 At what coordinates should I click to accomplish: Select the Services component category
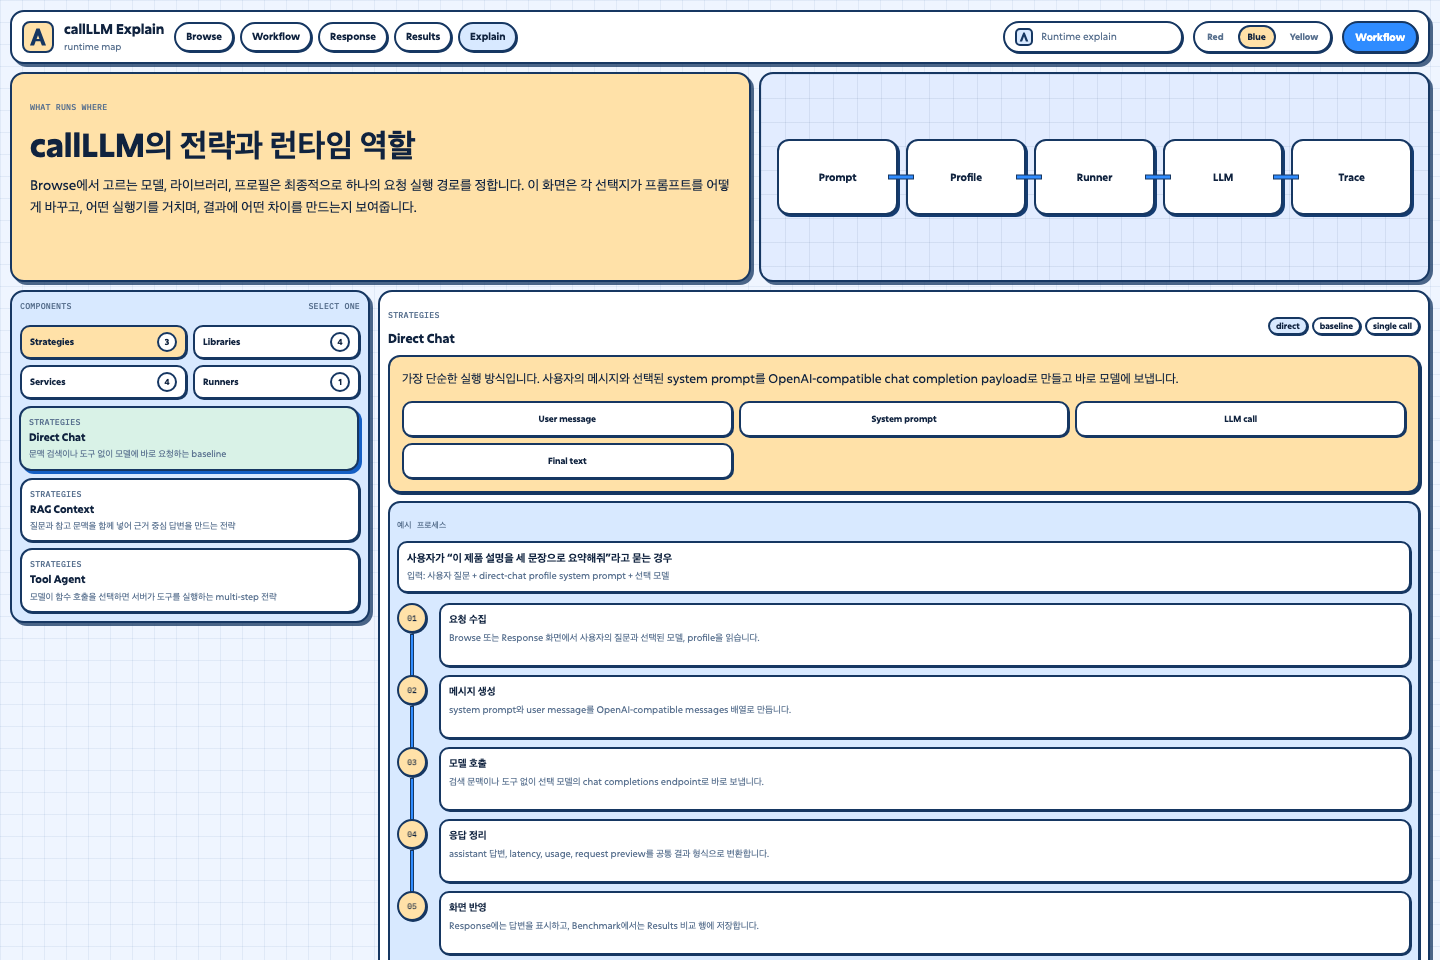103,382
